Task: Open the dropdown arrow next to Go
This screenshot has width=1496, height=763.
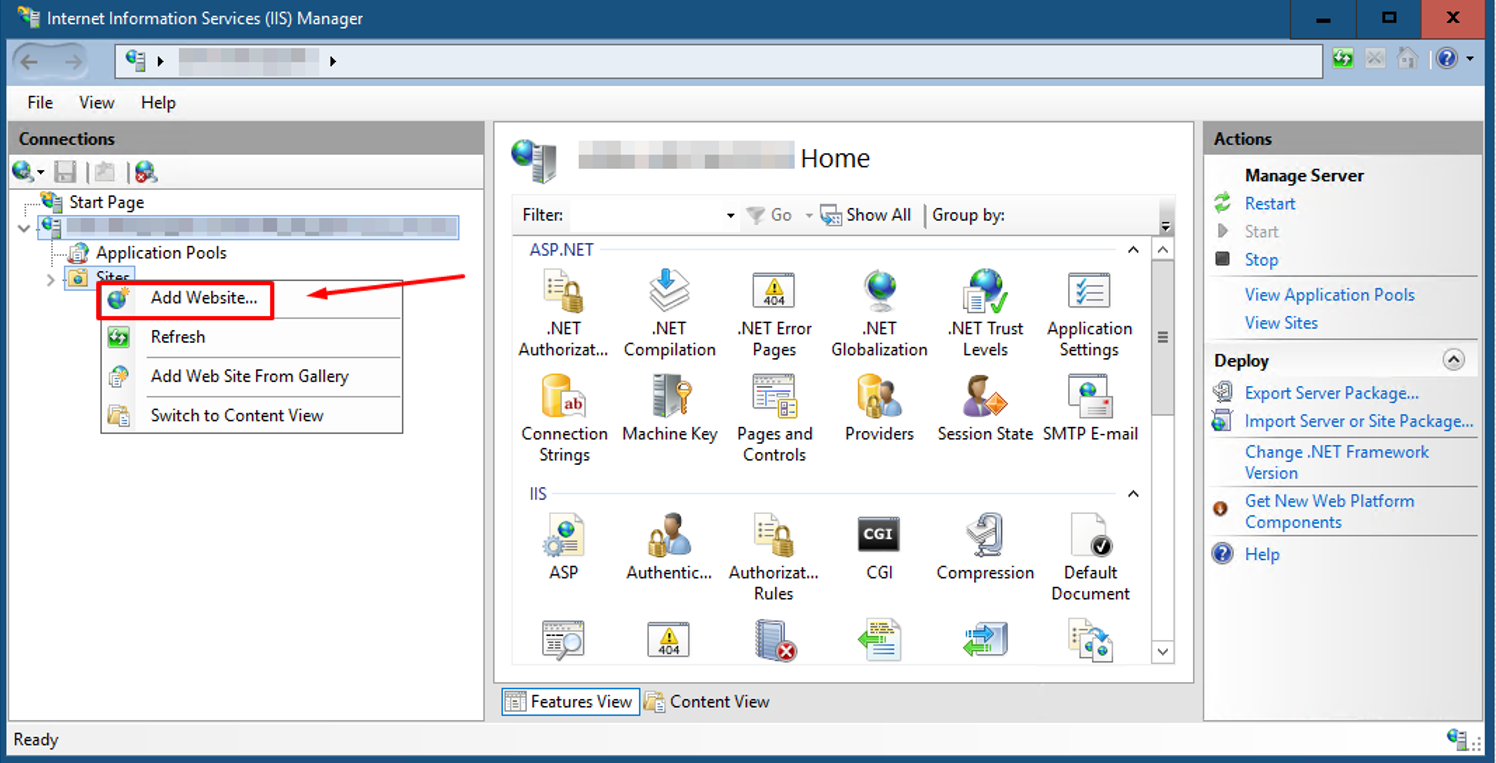Action: (809, 215)
